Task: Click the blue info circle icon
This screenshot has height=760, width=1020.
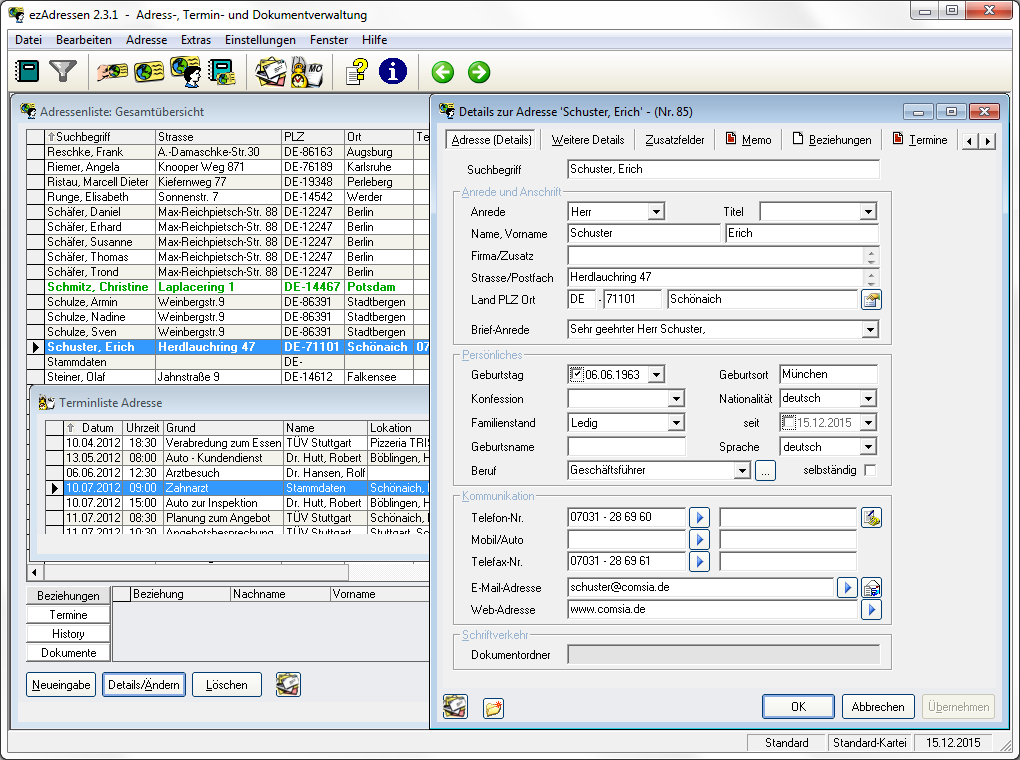Action: point(393,71)
